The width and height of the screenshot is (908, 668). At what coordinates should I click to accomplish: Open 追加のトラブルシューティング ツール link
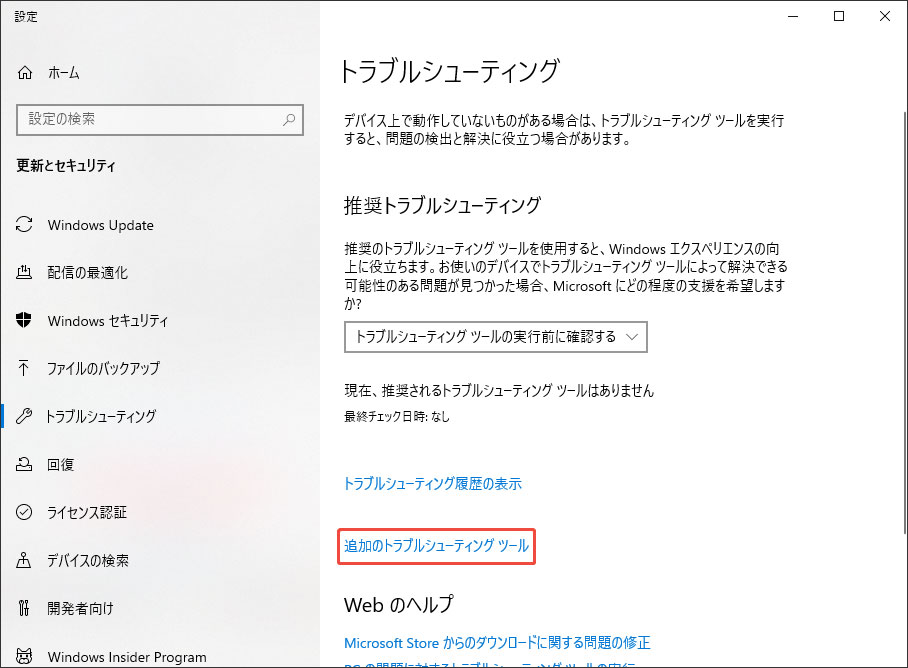click(x=437, y=545)
